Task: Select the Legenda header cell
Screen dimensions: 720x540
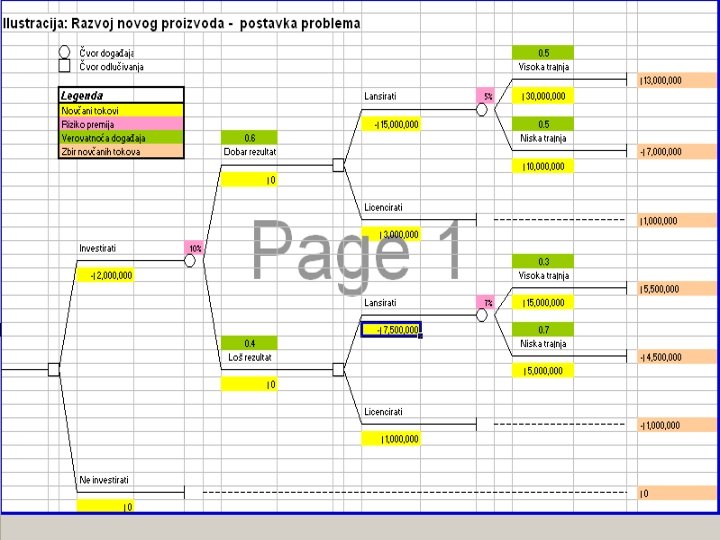Action: click(x=121, y=96)
